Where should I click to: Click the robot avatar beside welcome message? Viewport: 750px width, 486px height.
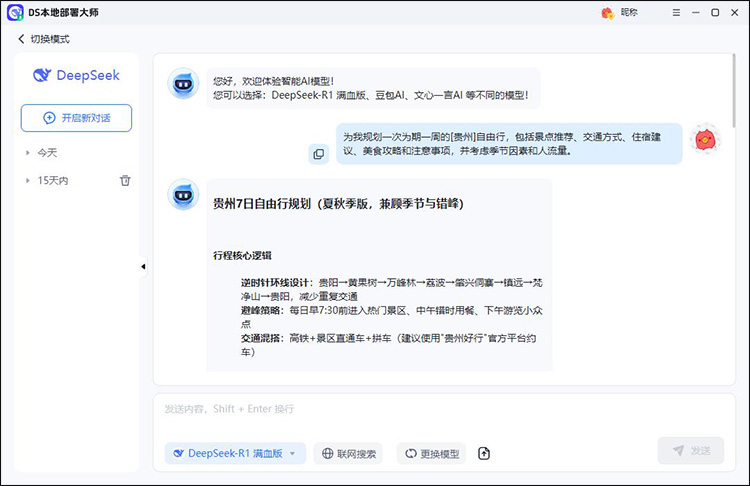[x=183, y=84]
